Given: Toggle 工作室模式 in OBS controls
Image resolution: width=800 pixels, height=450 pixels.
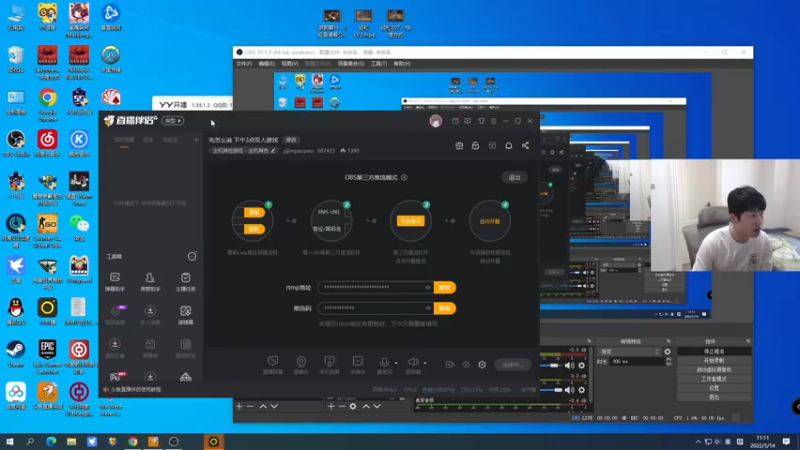Looking at the screenshot, I should coord(714,379).
